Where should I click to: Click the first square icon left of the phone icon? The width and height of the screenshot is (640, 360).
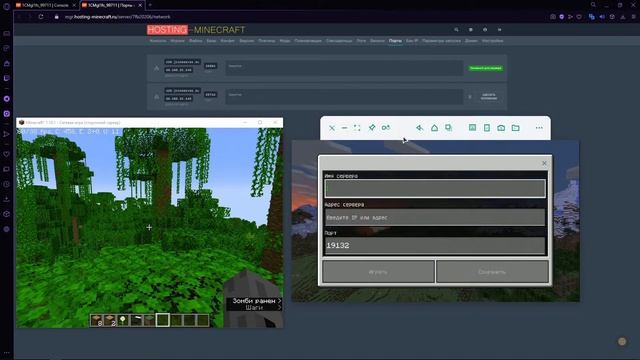click(x=472, y=128)
